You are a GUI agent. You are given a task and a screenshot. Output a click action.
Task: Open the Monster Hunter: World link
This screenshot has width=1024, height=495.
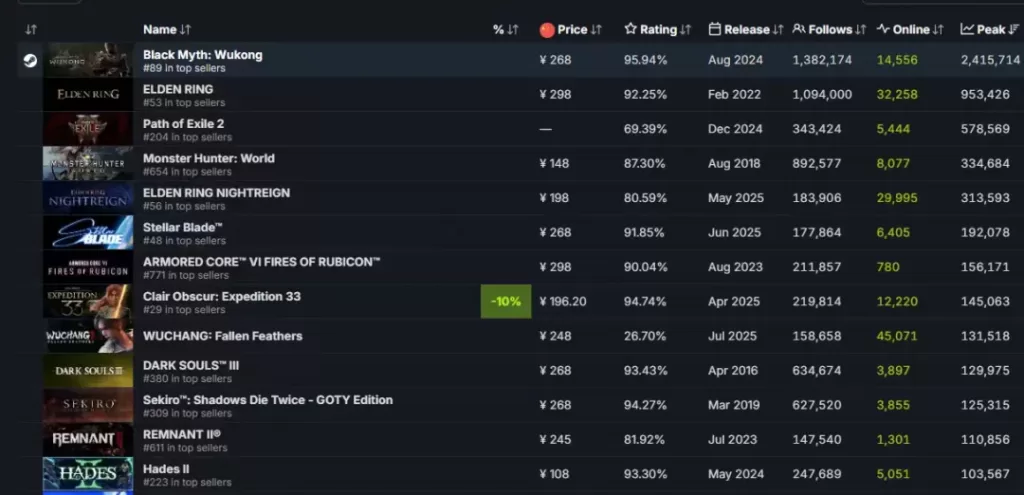(x=209, y=159)
